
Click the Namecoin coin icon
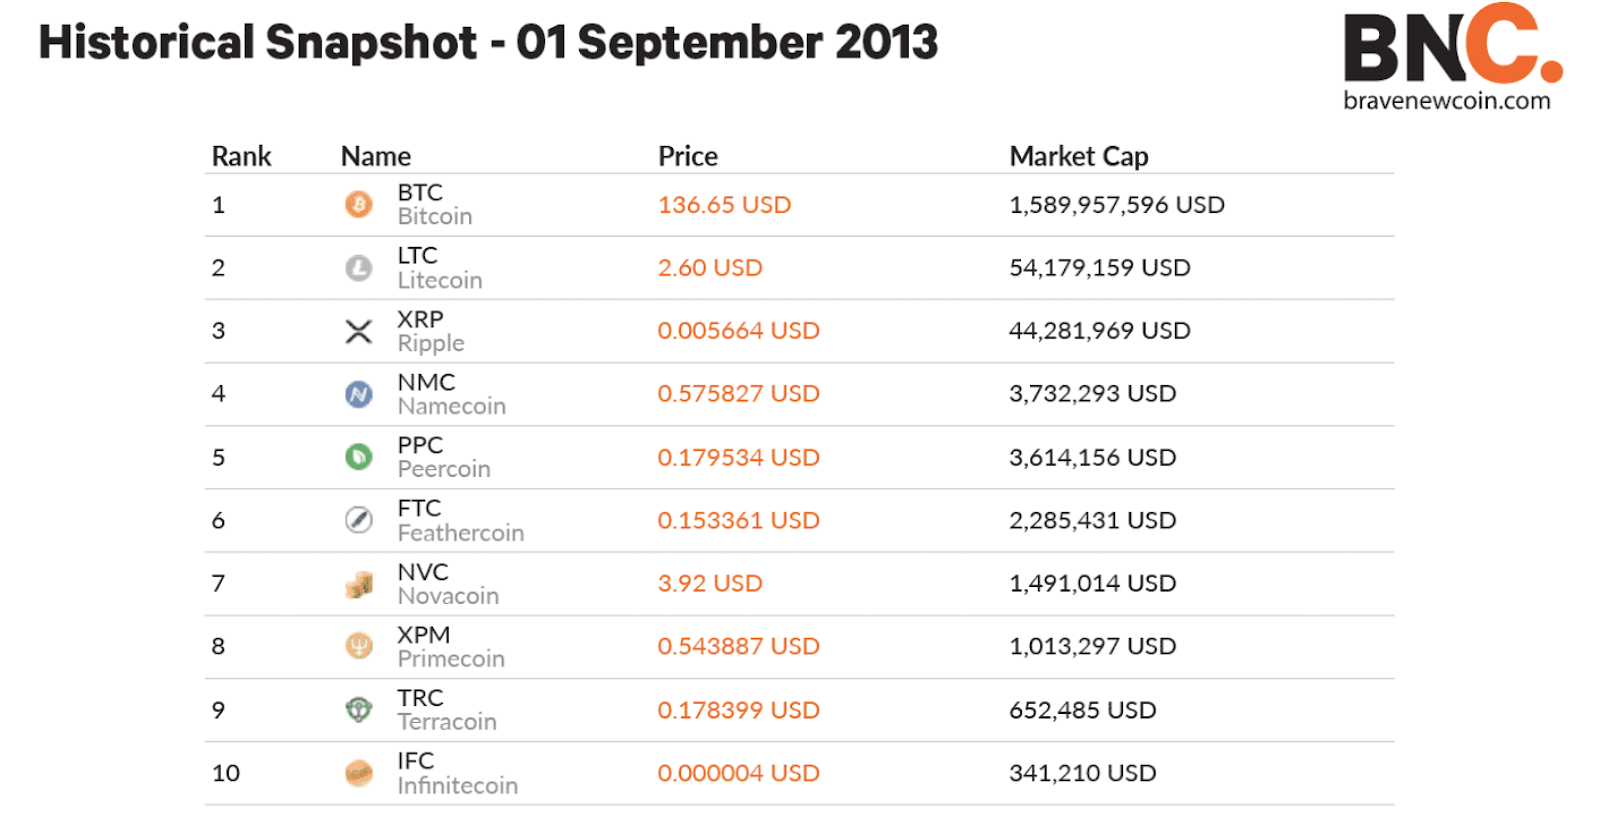[359, 394]
